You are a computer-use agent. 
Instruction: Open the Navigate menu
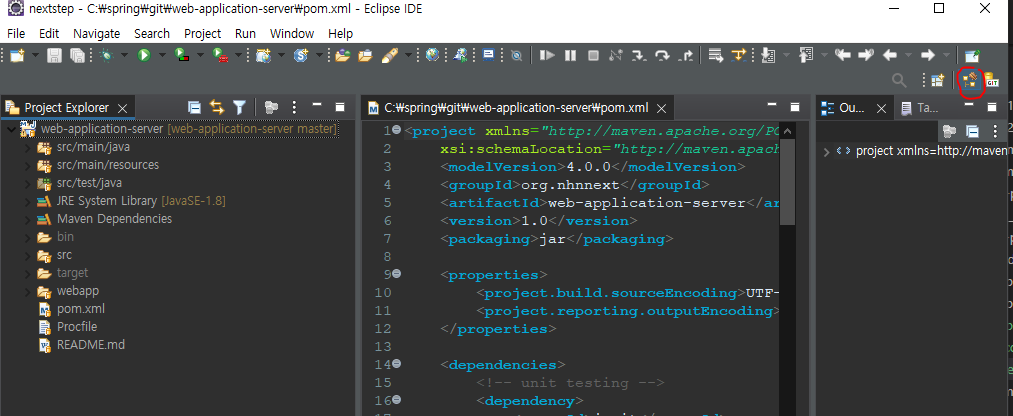coord(96,33)
